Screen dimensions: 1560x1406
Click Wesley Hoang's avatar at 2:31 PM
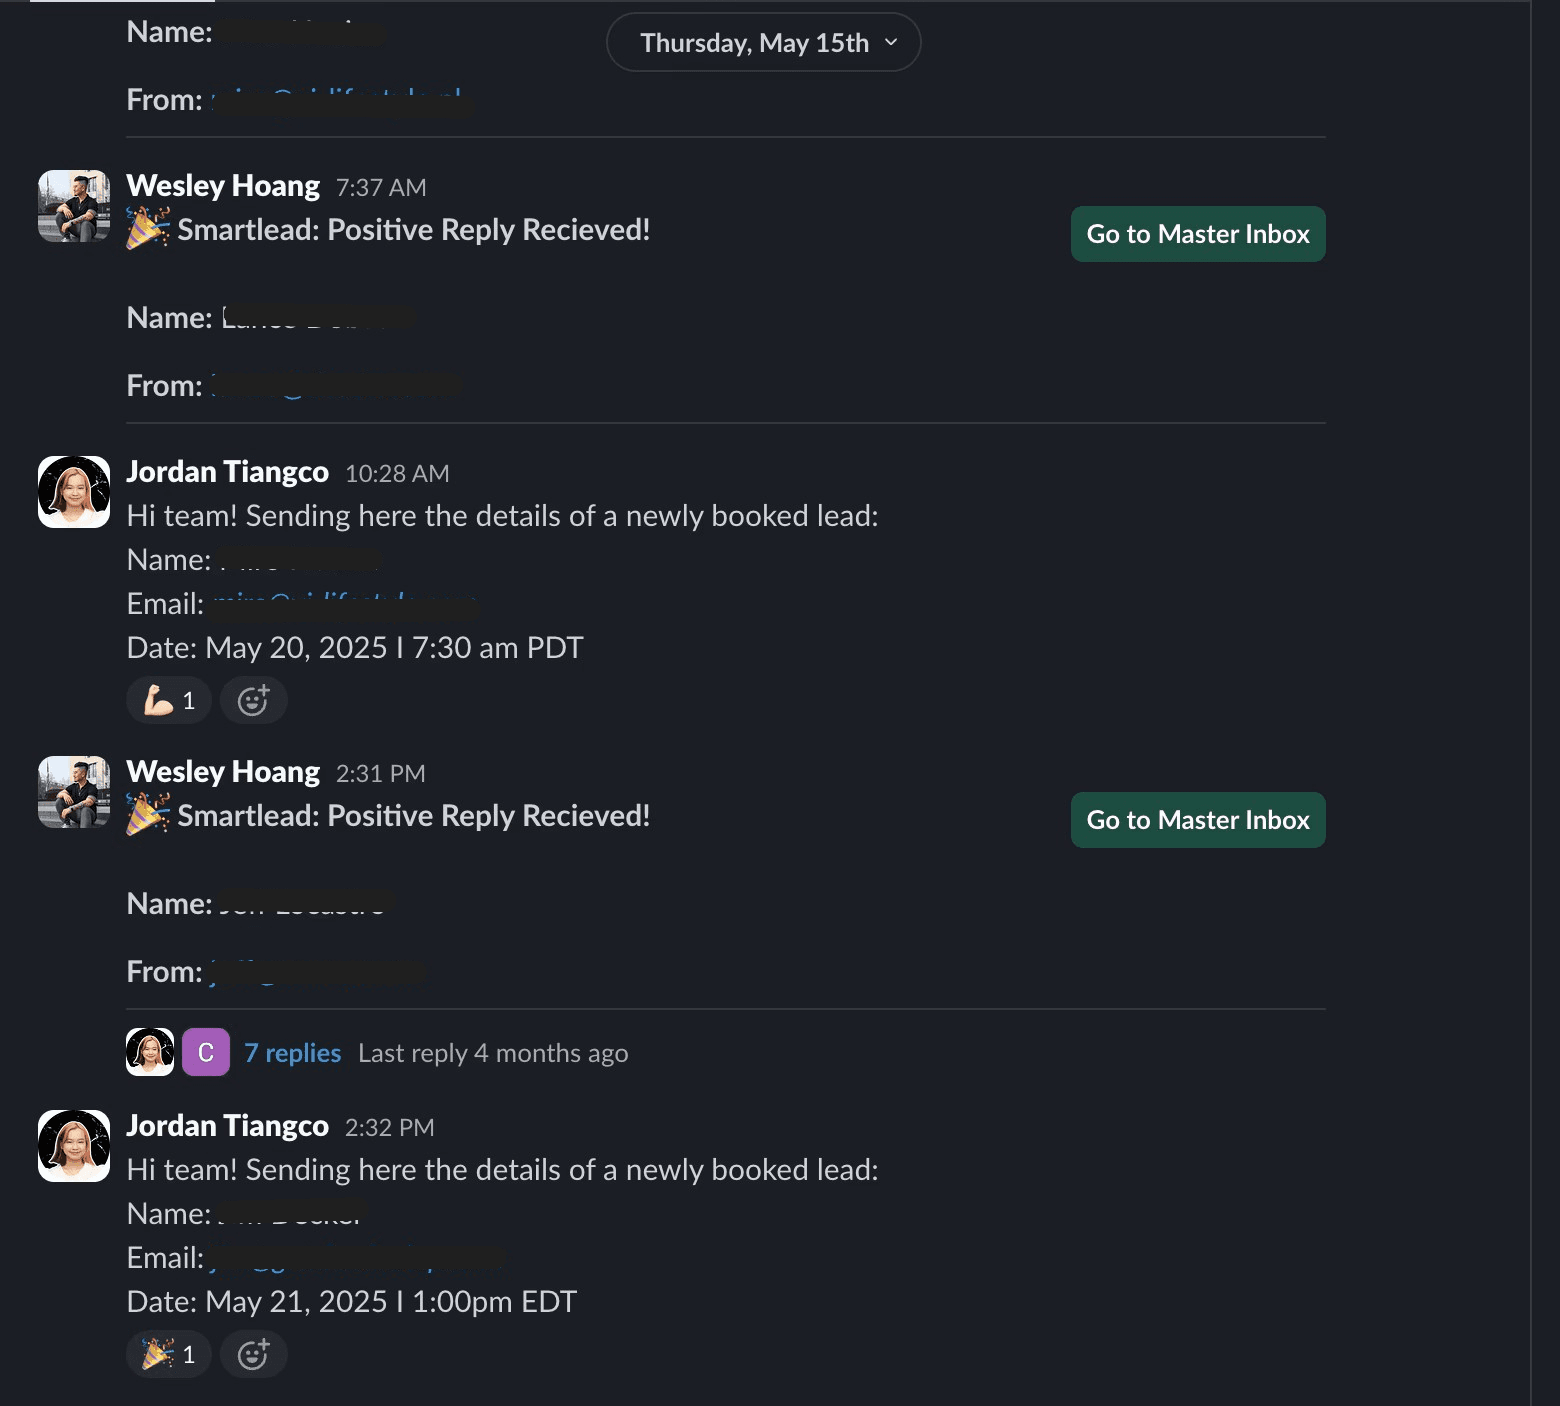point(74,792)
